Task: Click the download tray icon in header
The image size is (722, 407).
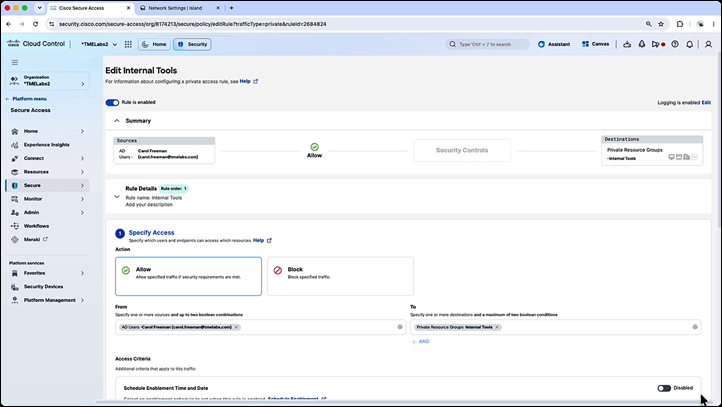Action: pyautogui.click(x=627, y=44)
